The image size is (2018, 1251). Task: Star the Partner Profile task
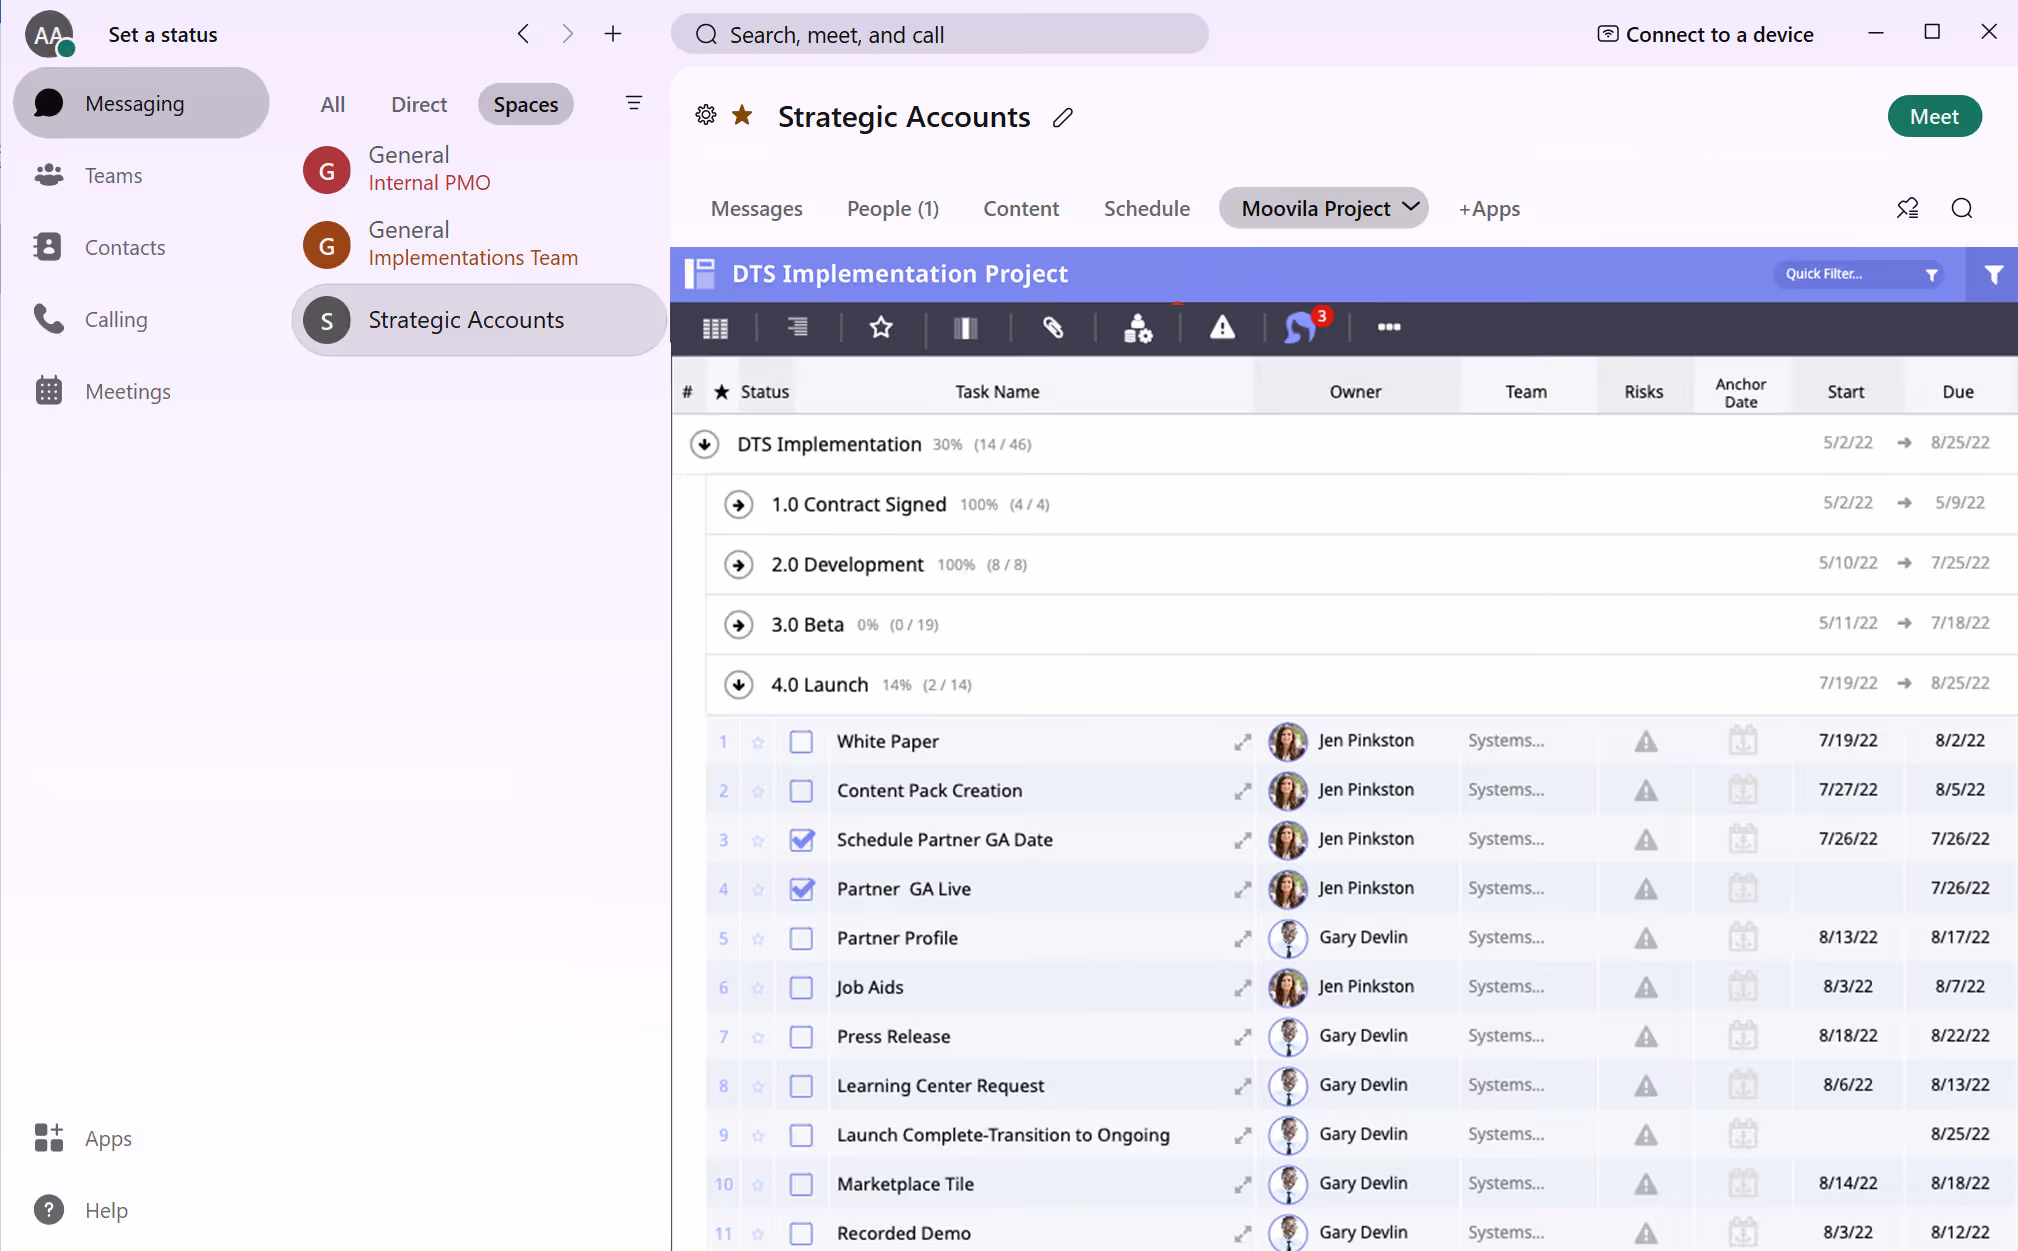click(x=758, y=939)
